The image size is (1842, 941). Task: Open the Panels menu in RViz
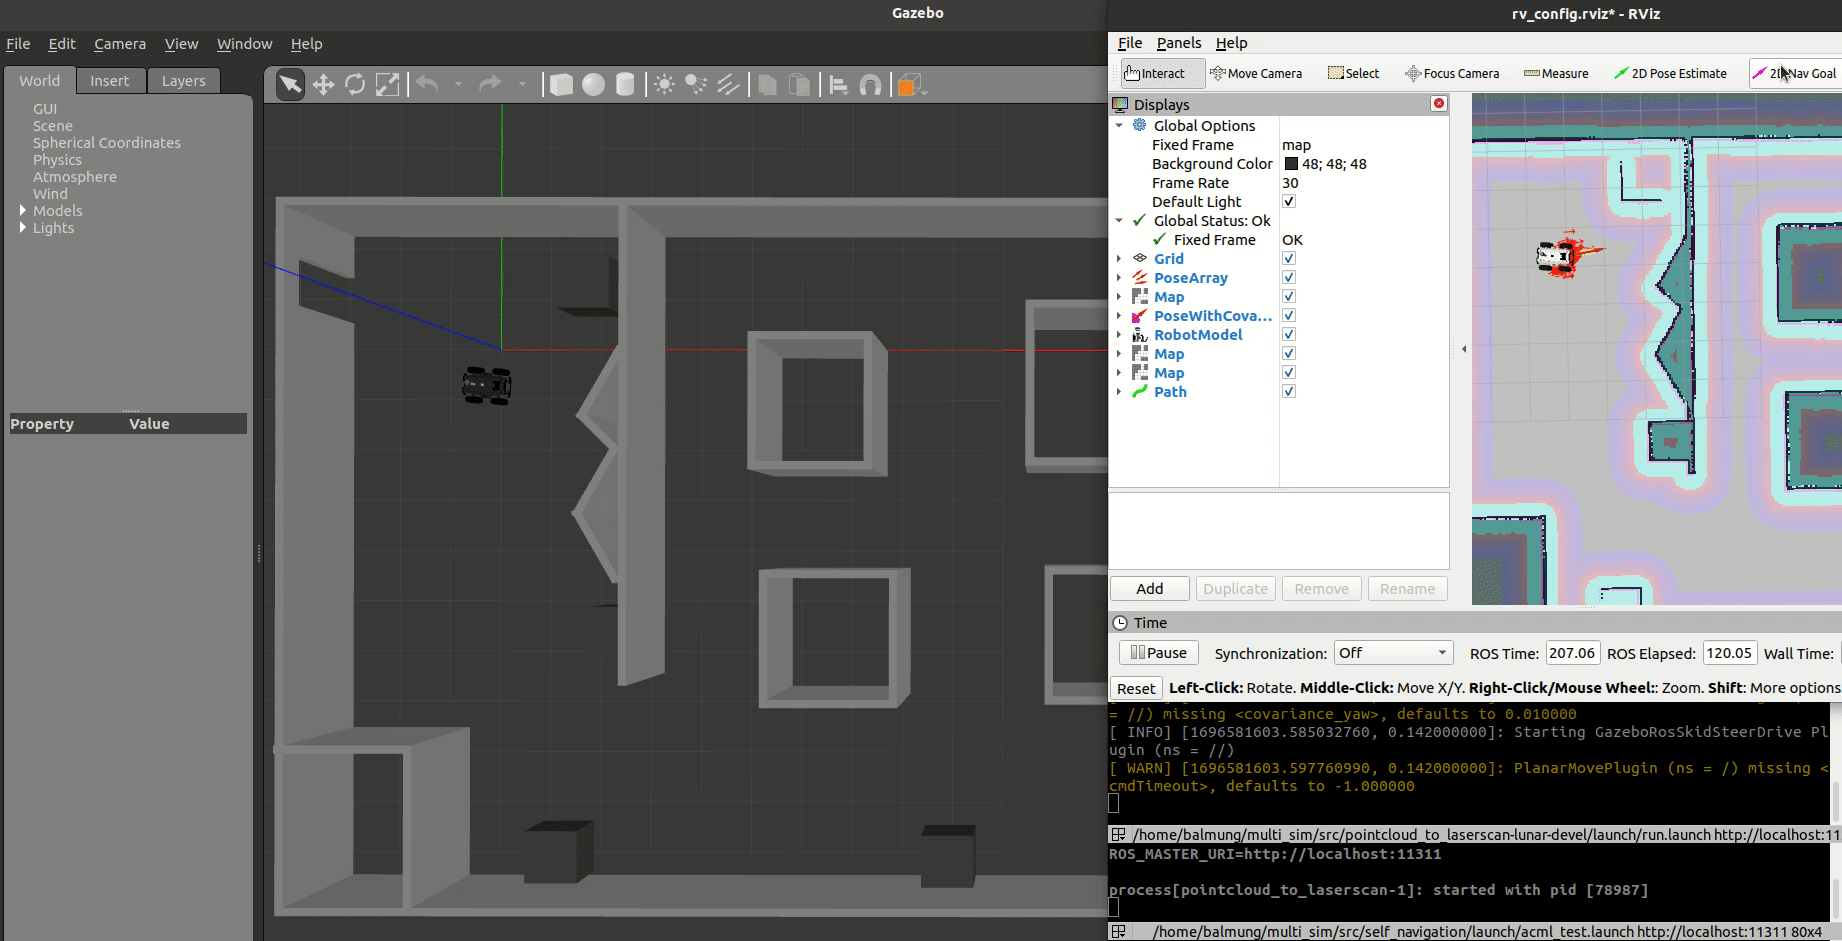[x=1179, y=43]
